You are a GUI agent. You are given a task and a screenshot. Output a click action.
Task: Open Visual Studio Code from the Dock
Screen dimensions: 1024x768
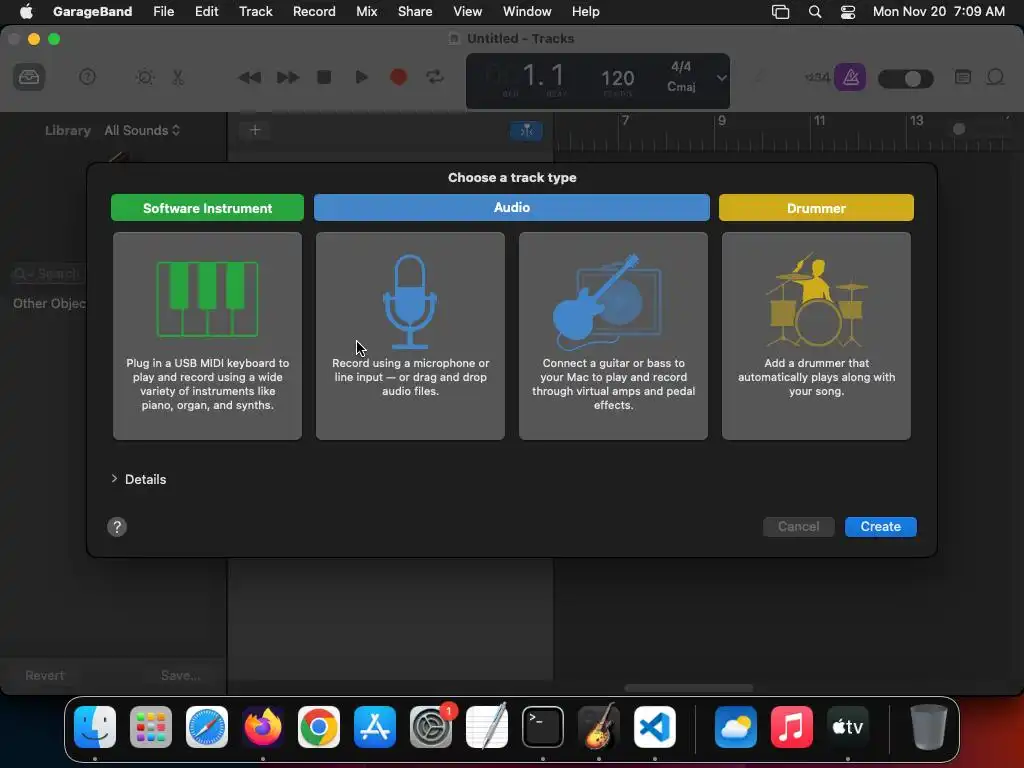pyautogui.click(x=654, y=727)
